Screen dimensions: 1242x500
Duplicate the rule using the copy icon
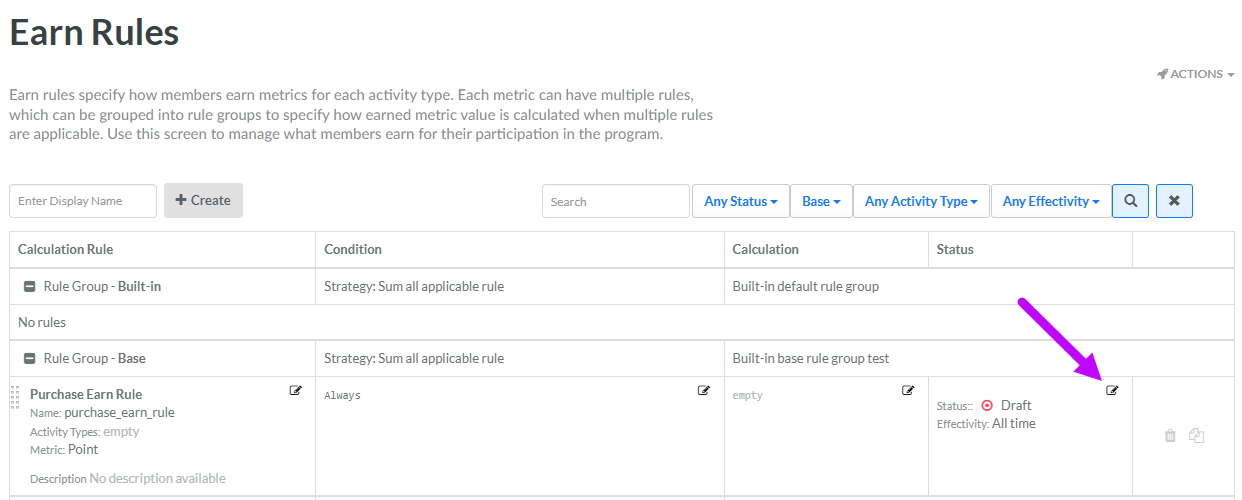(x=1196, y=436)
